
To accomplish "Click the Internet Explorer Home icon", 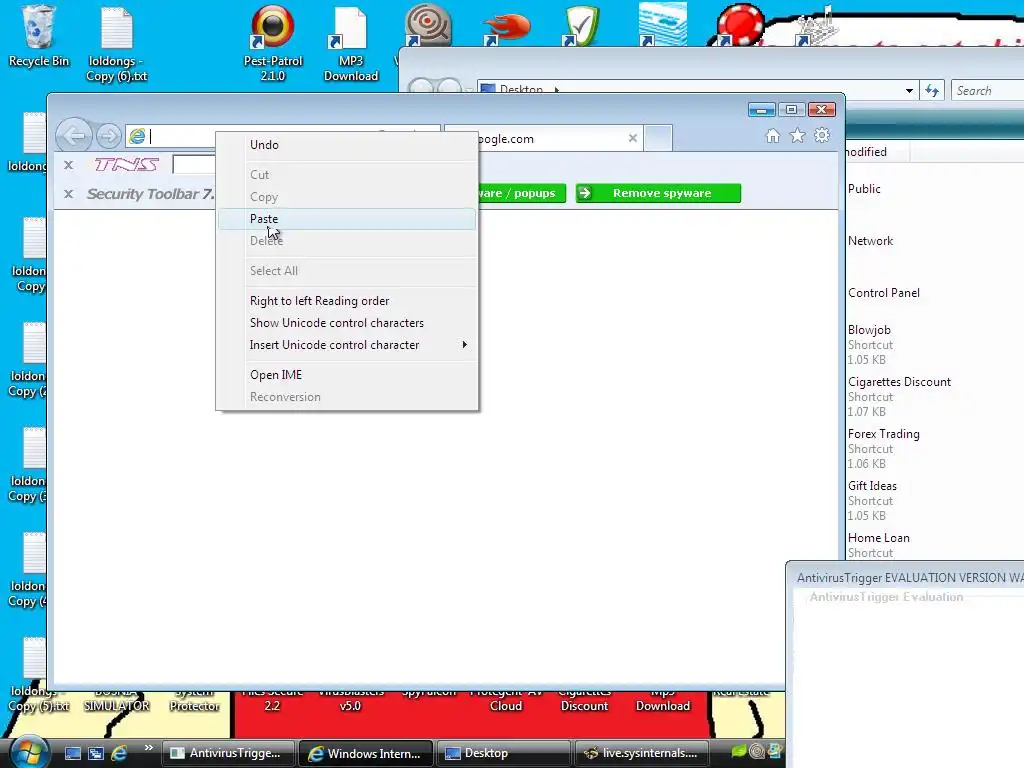I will point(773,136).
